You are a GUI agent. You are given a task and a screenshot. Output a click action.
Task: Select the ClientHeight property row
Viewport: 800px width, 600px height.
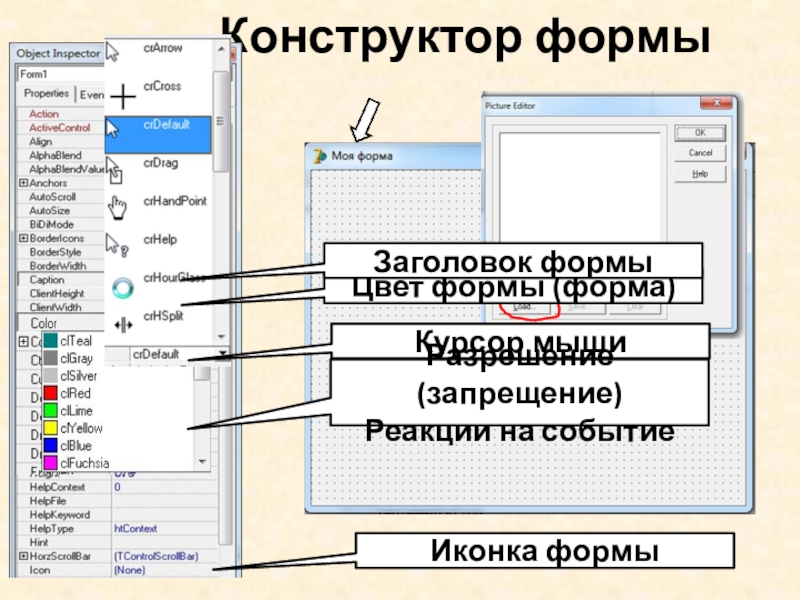tap(61, 293)
